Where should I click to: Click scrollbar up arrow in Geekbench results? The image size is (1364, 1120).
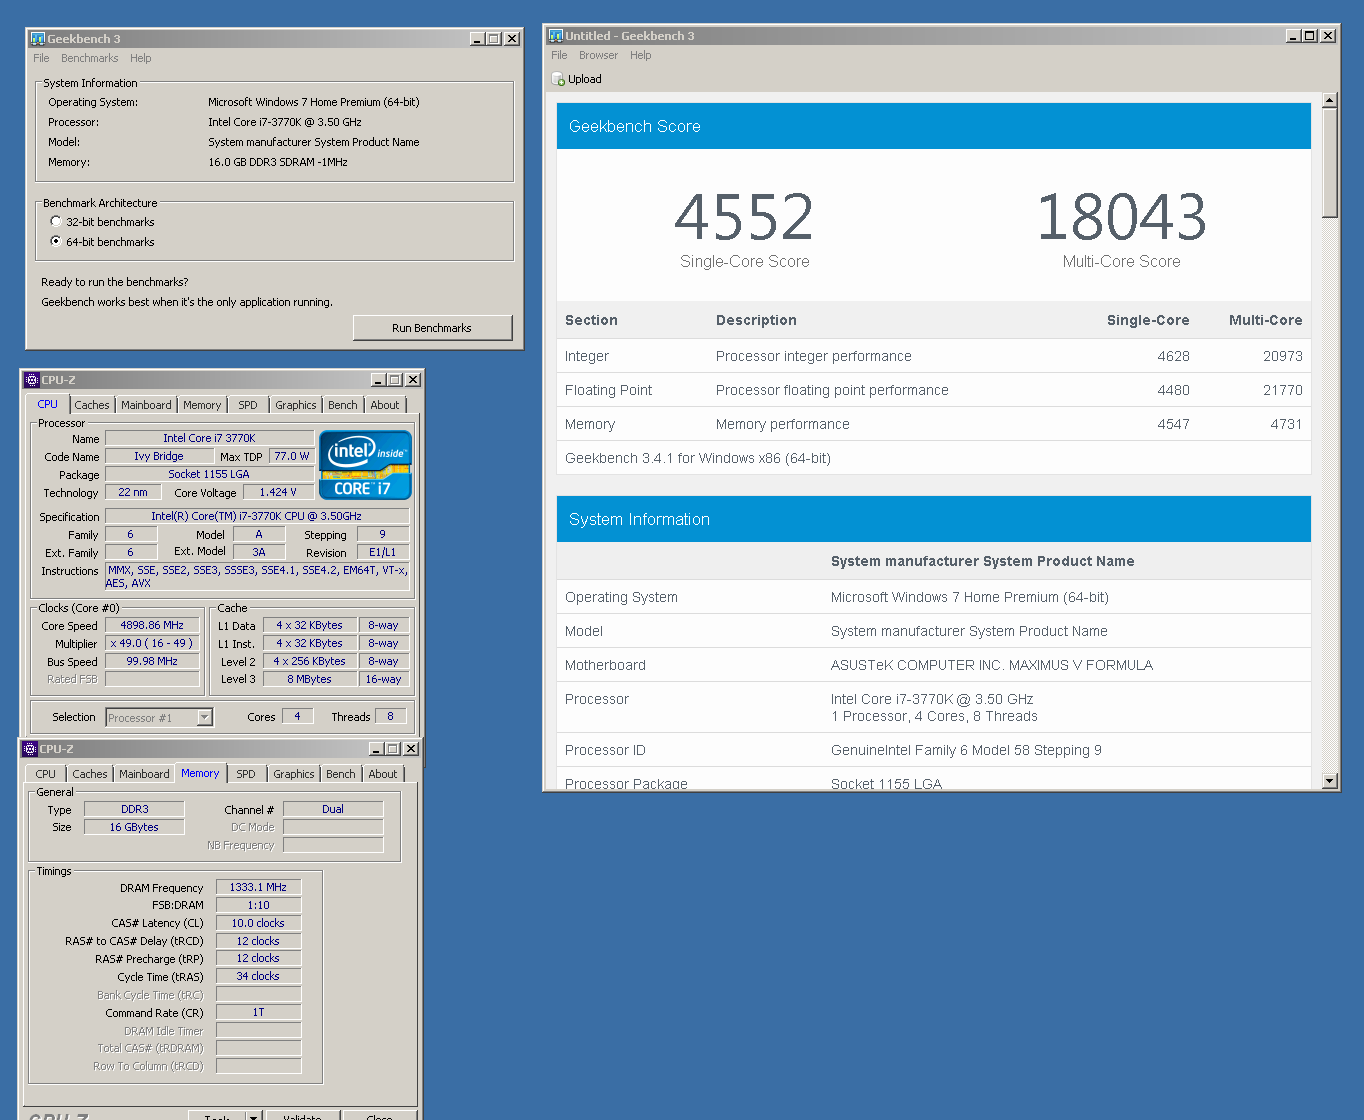[x=1329, y=100]
